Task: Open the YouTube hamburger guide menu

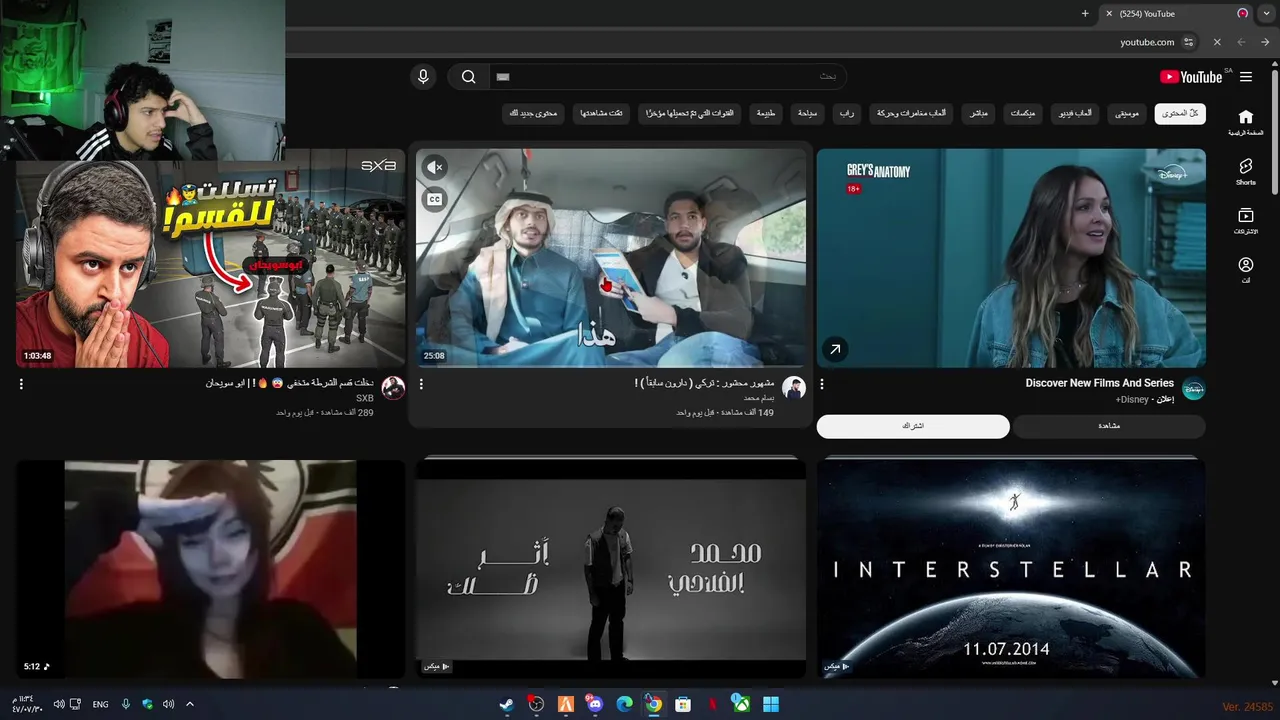Action: [1246, 77]
